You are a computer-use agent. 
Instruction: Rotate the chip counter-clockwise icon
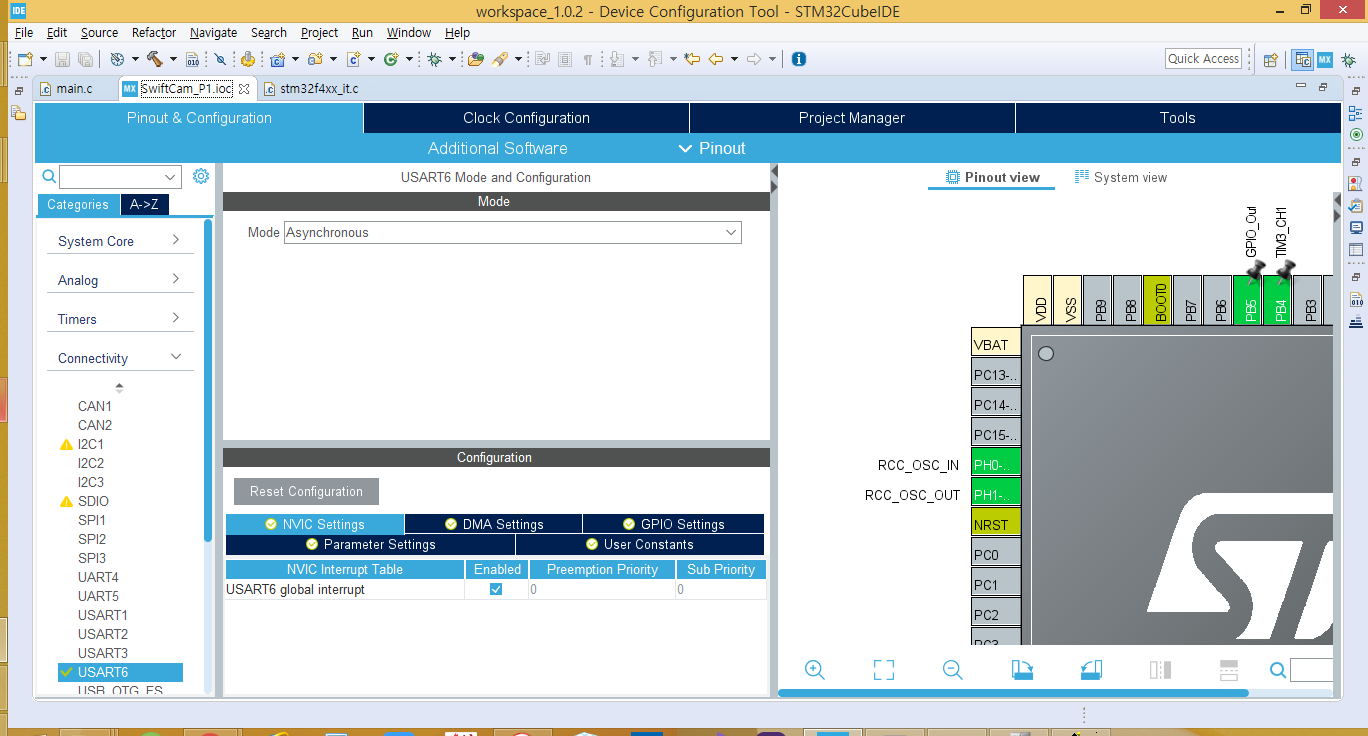click(1091, 670)
